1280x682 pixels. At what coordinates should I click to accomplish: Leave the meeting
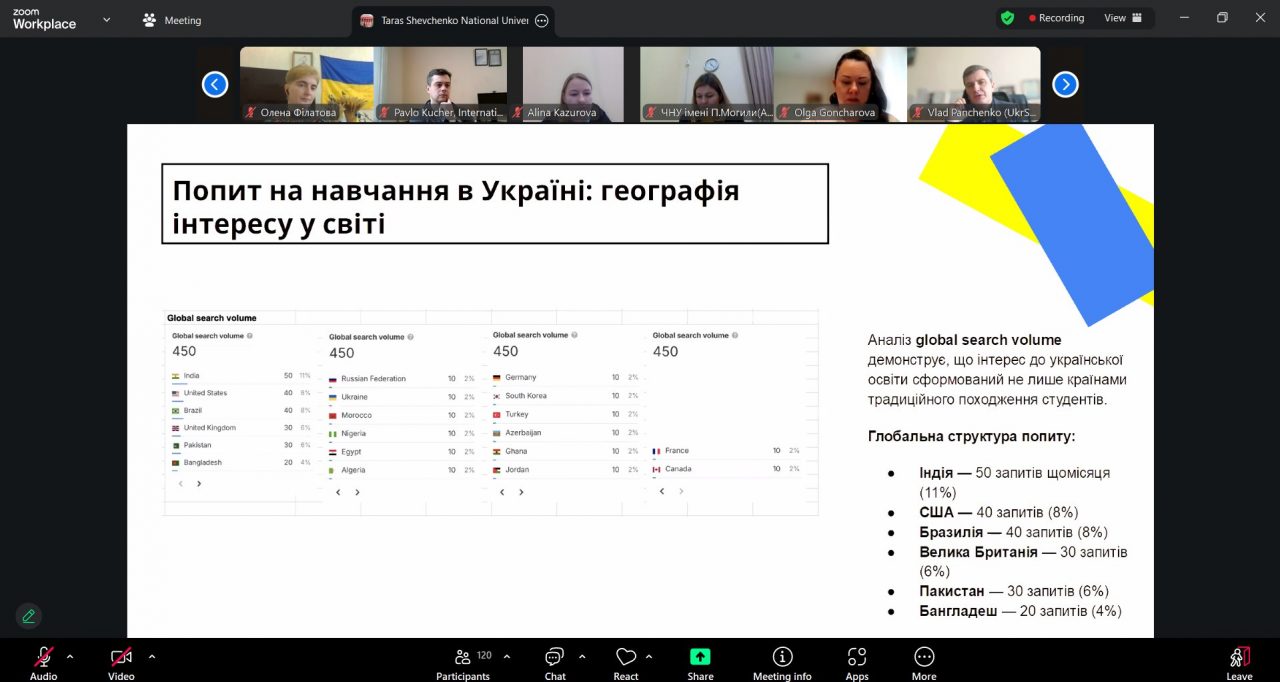pos(1239,658)
